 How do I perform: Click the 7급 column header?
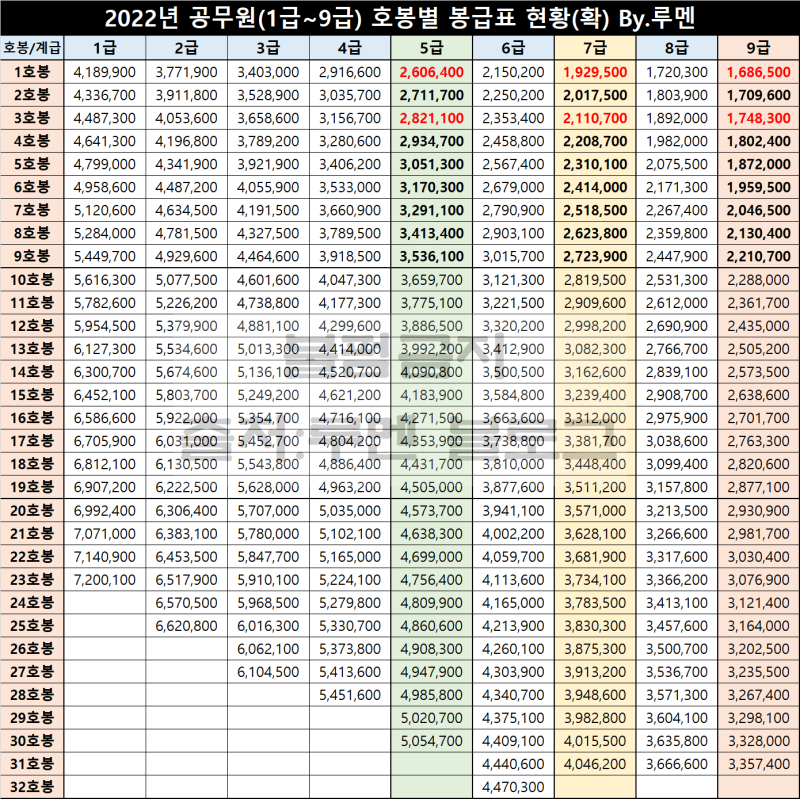tap(595, 48)
